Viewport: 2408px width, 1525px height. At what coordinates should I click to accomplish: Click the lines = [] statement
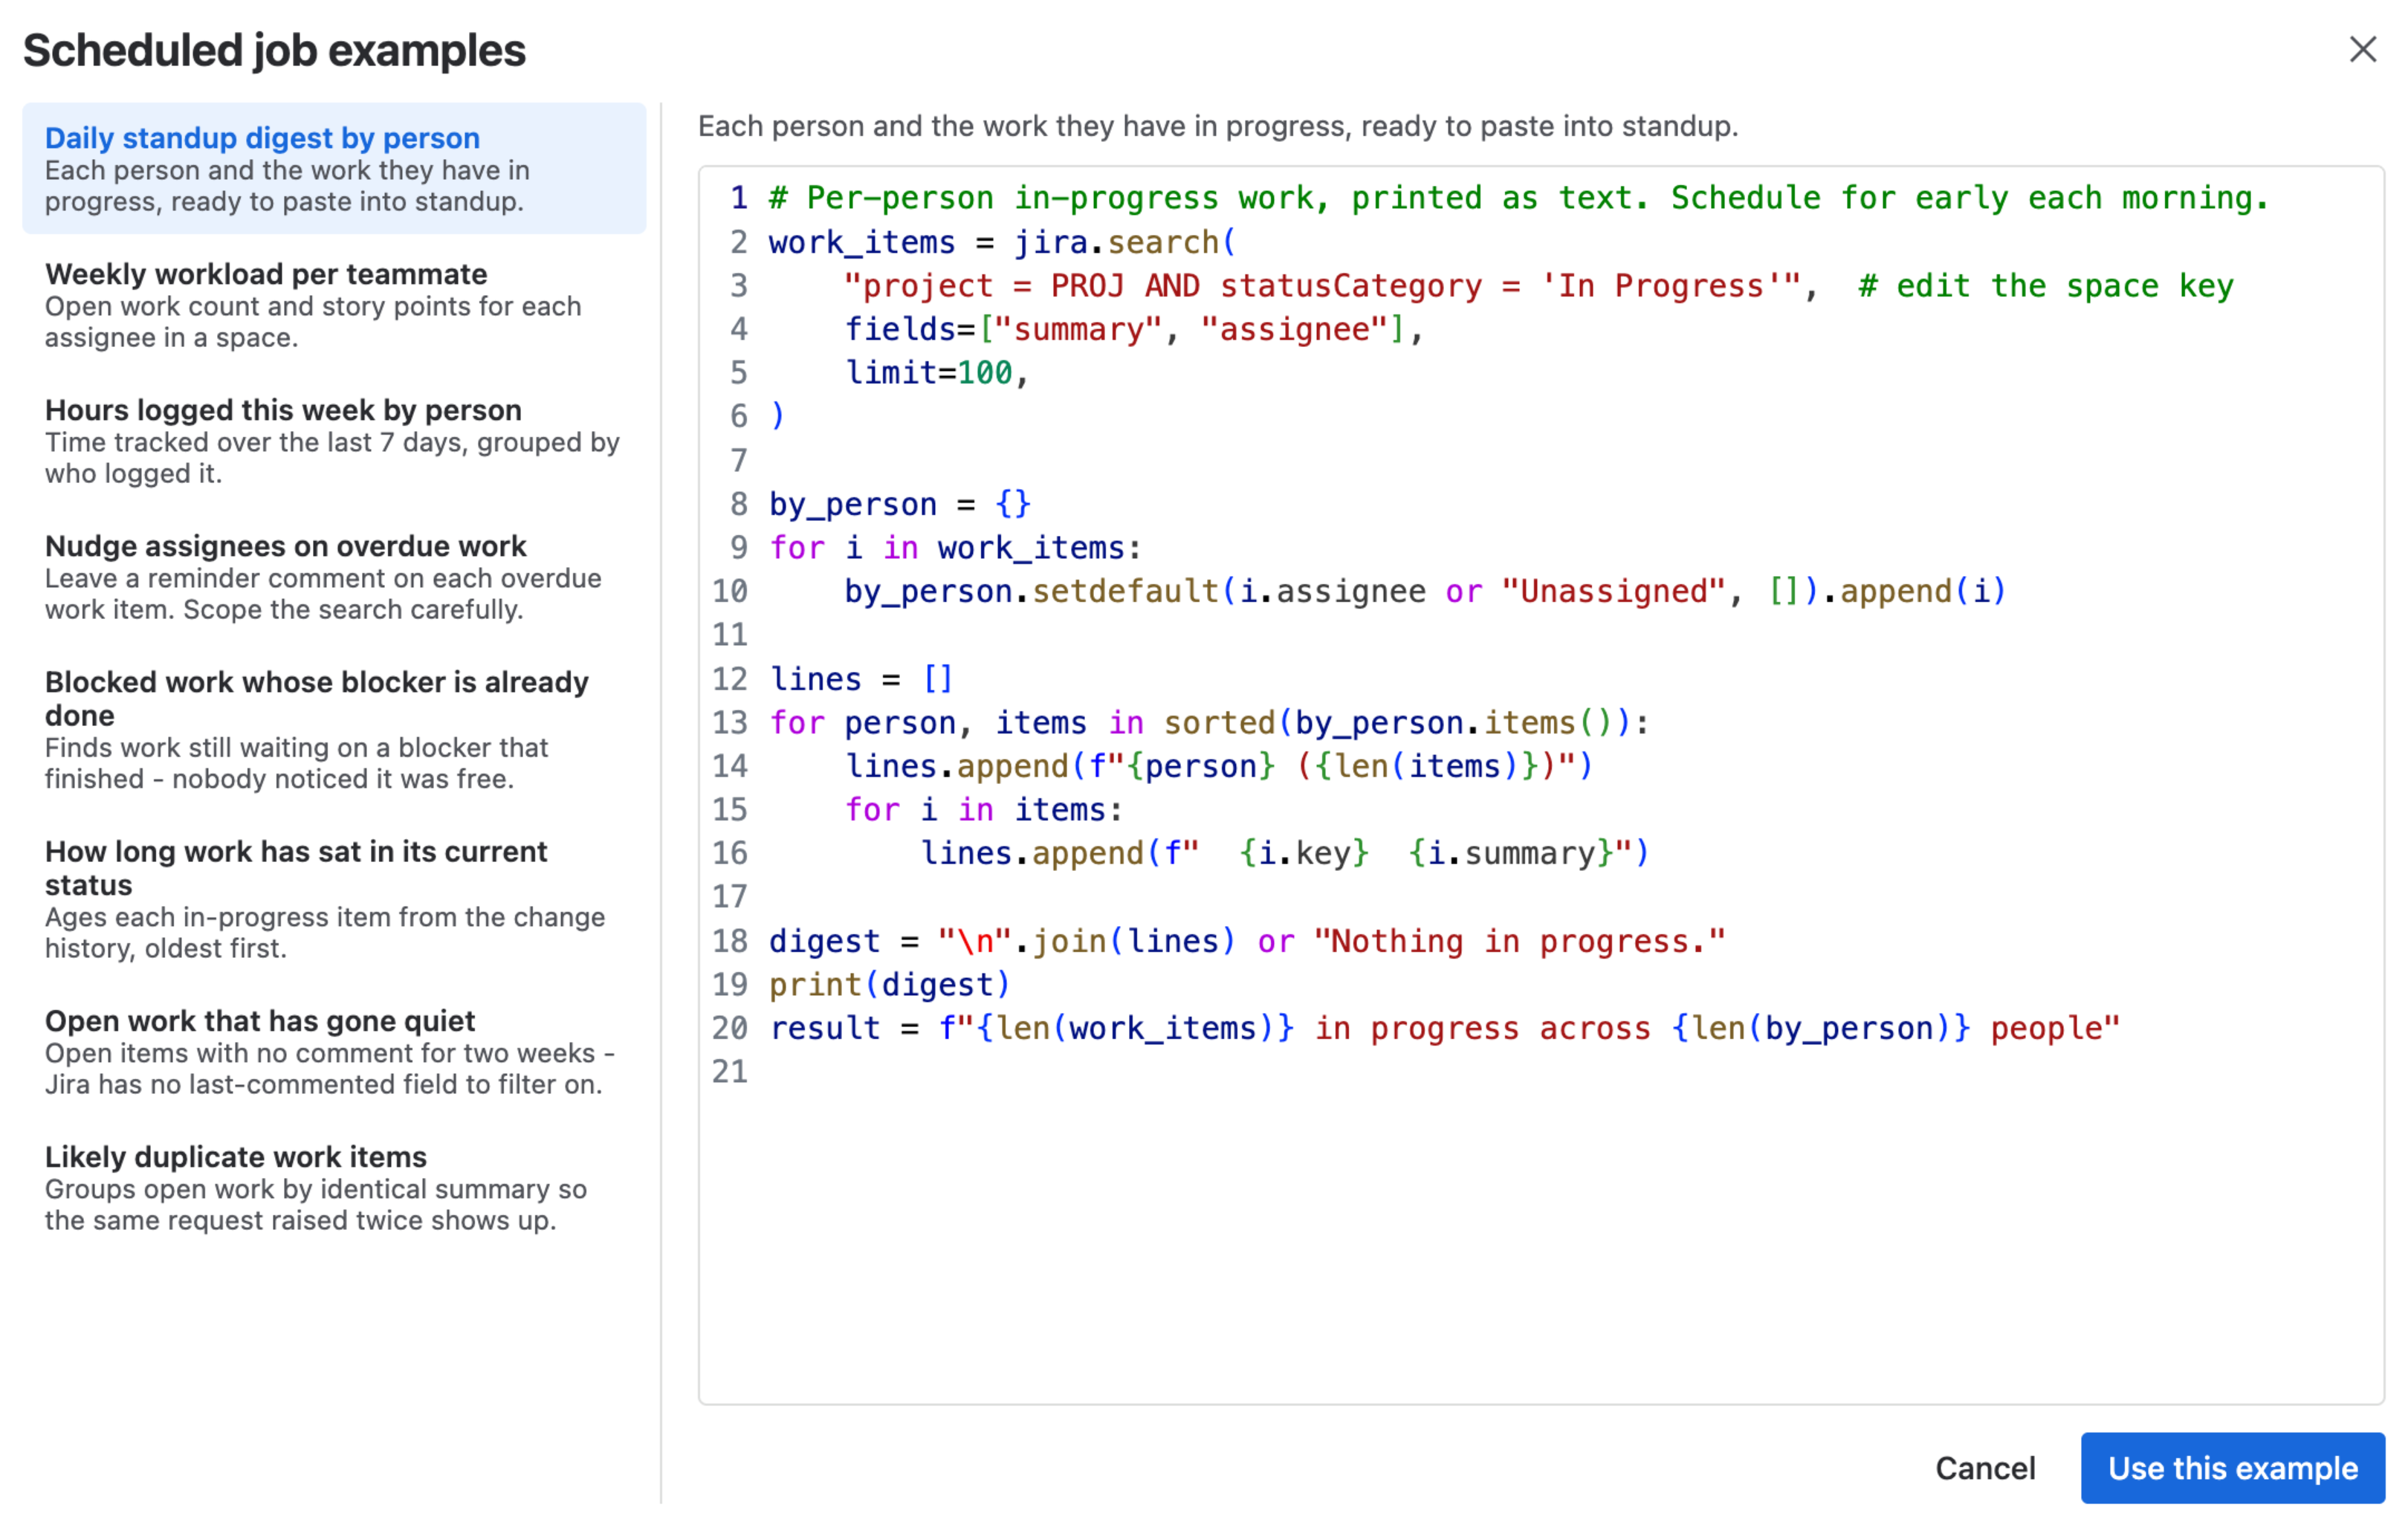pos(861,679)
